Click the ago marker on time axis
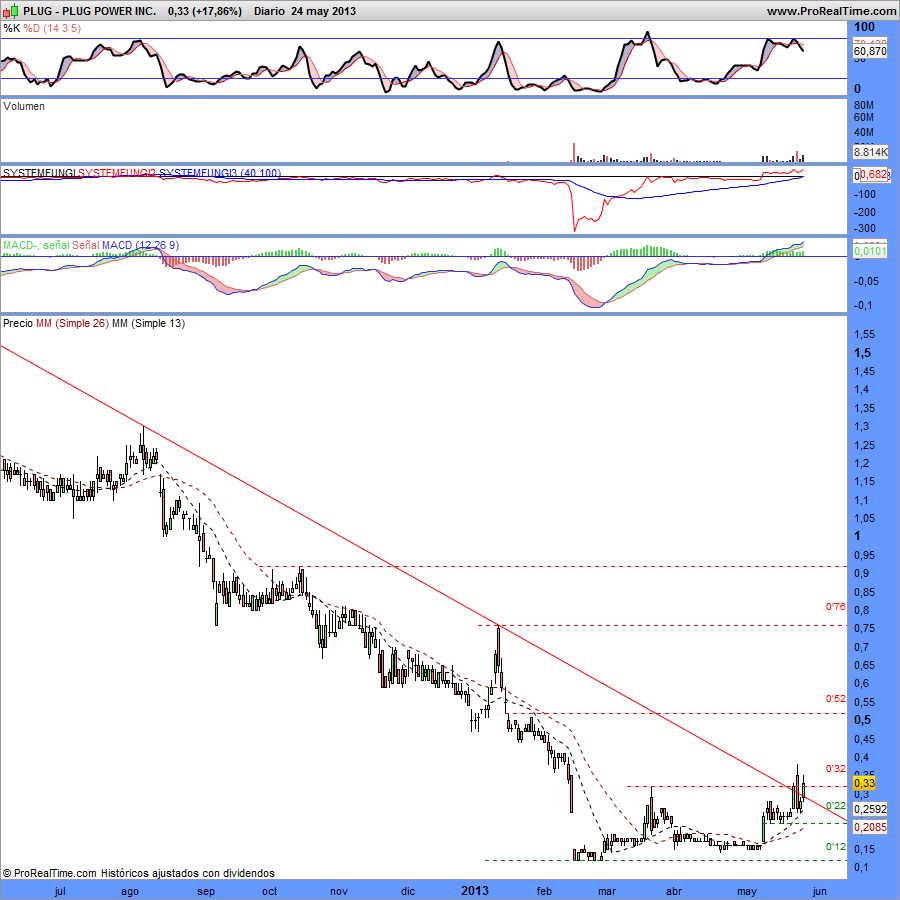The height and width of the screenshot is (900, 900). pyautogui.click(x=130, y=891)
